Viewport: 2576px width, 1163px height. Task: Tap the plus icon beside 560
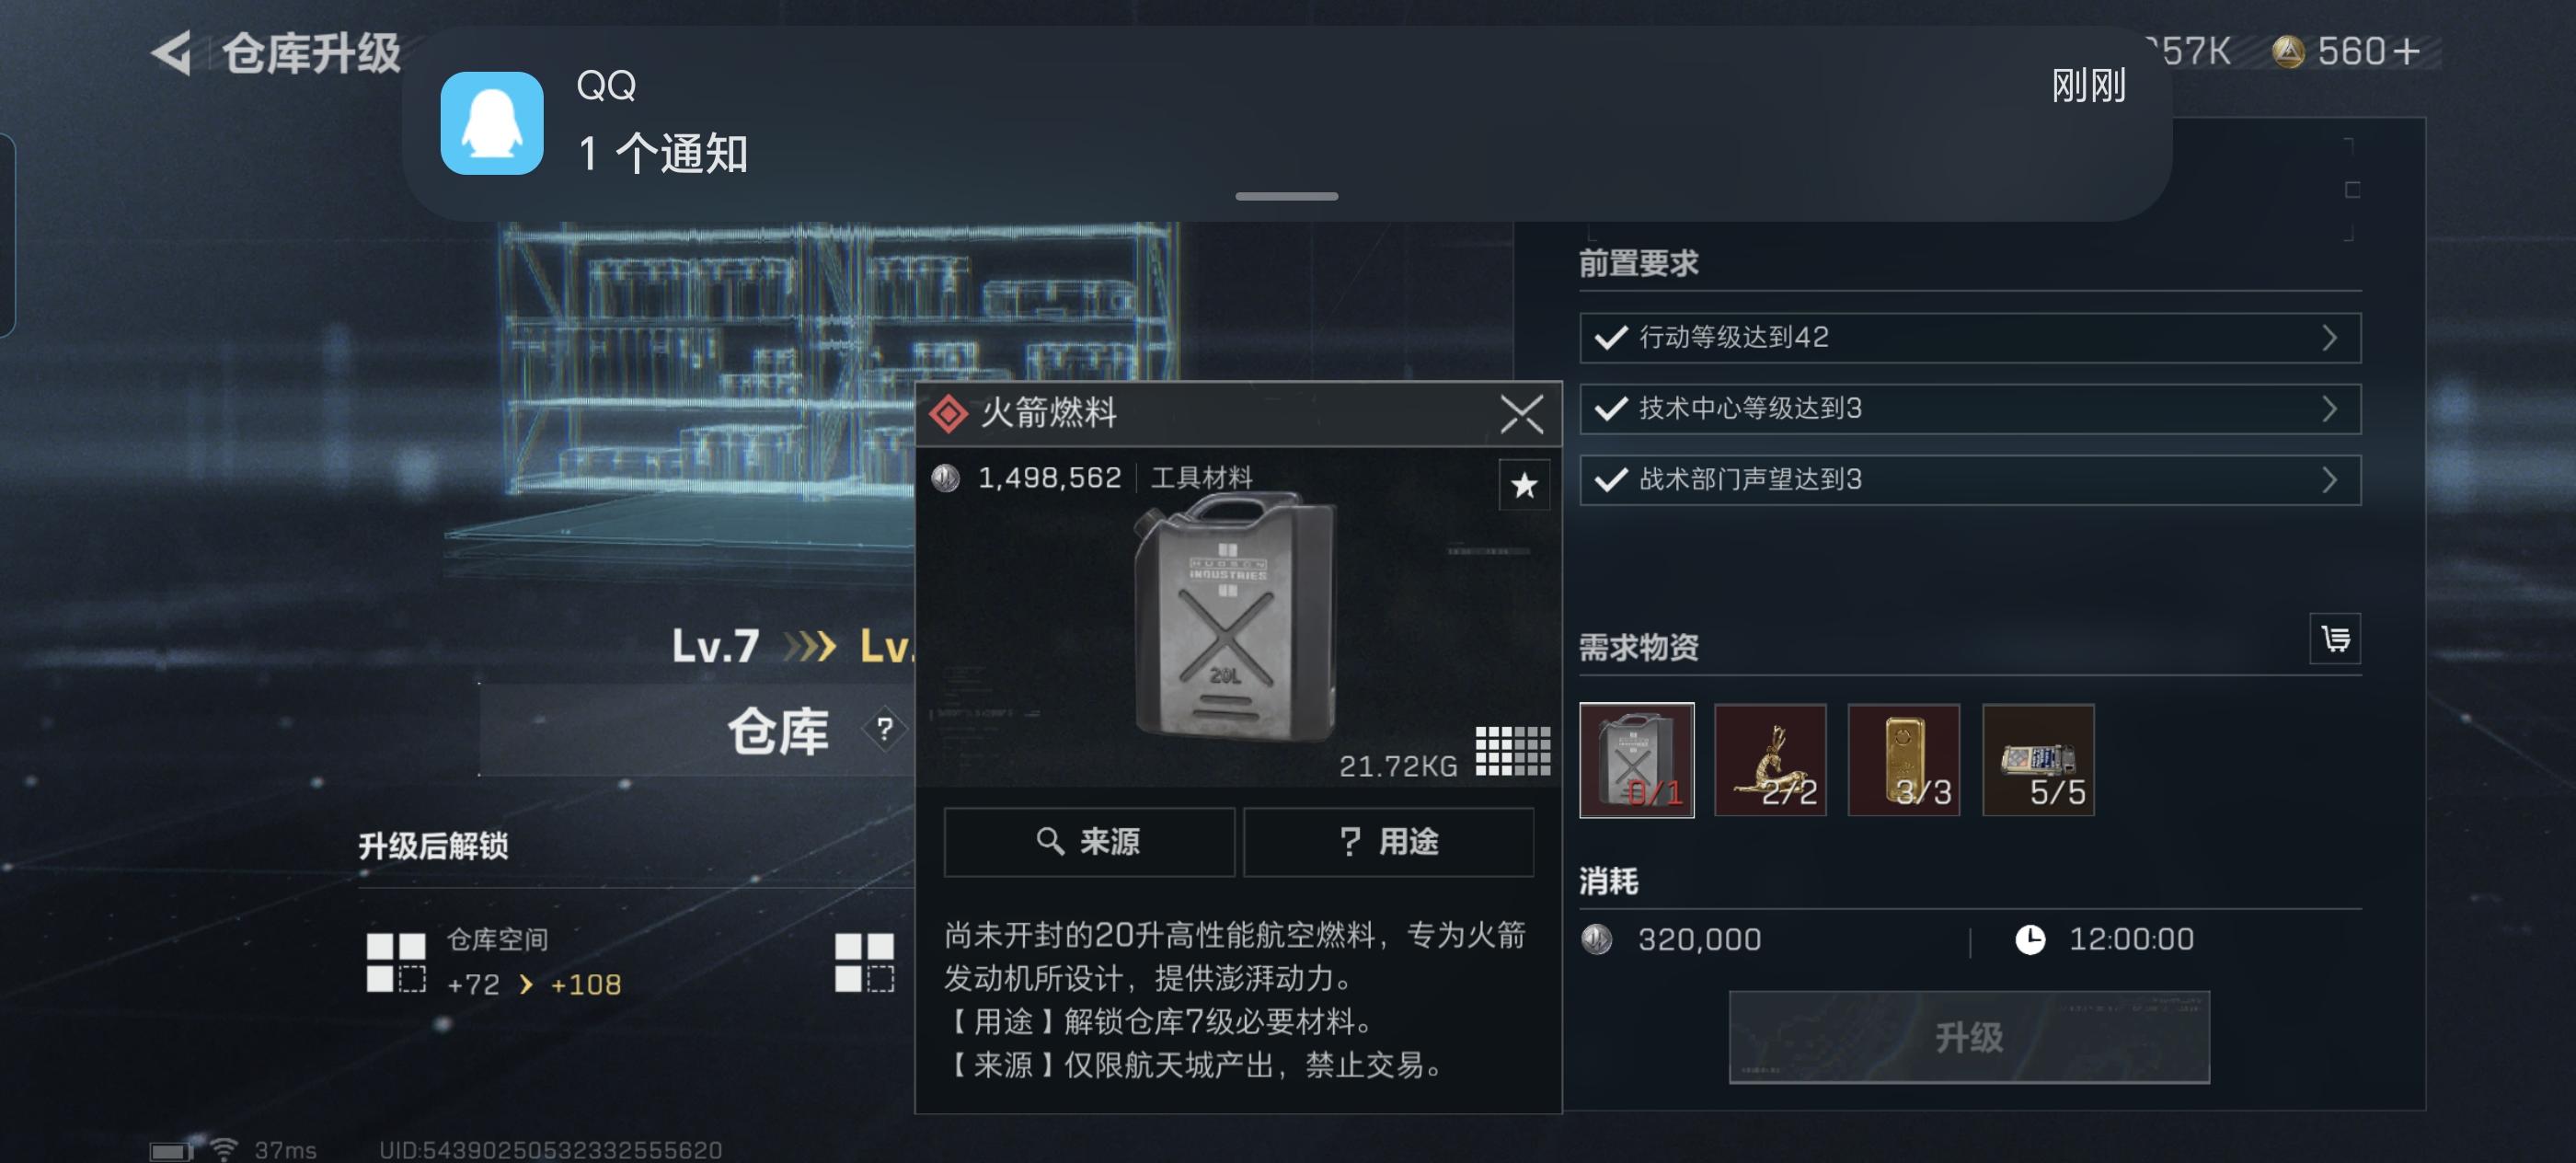(x=2407, y=51)
